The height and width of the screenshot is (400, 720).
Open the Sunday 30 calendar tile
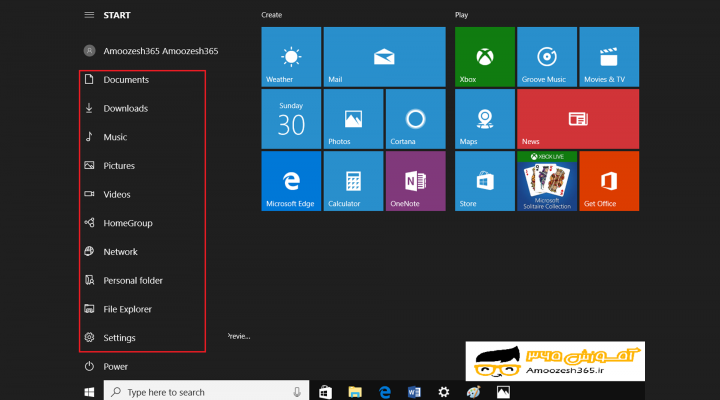[291, 119]
